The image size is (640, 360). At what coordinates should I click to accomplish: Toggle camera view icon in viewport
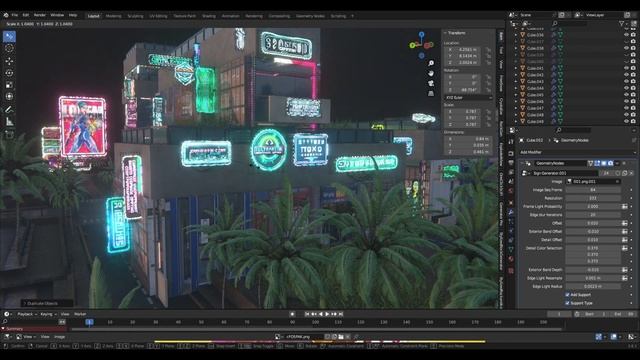pyautogui.click(x=431, y=83)
